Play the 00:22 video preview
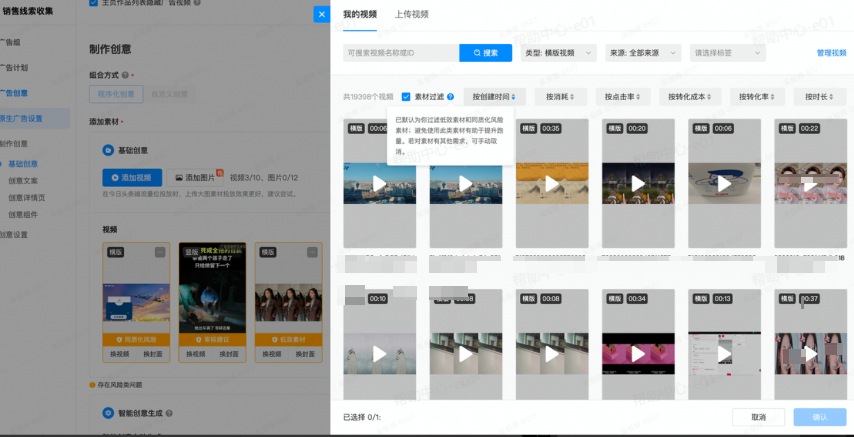Screen dimensions: 854x437 [x=810, y=184]
